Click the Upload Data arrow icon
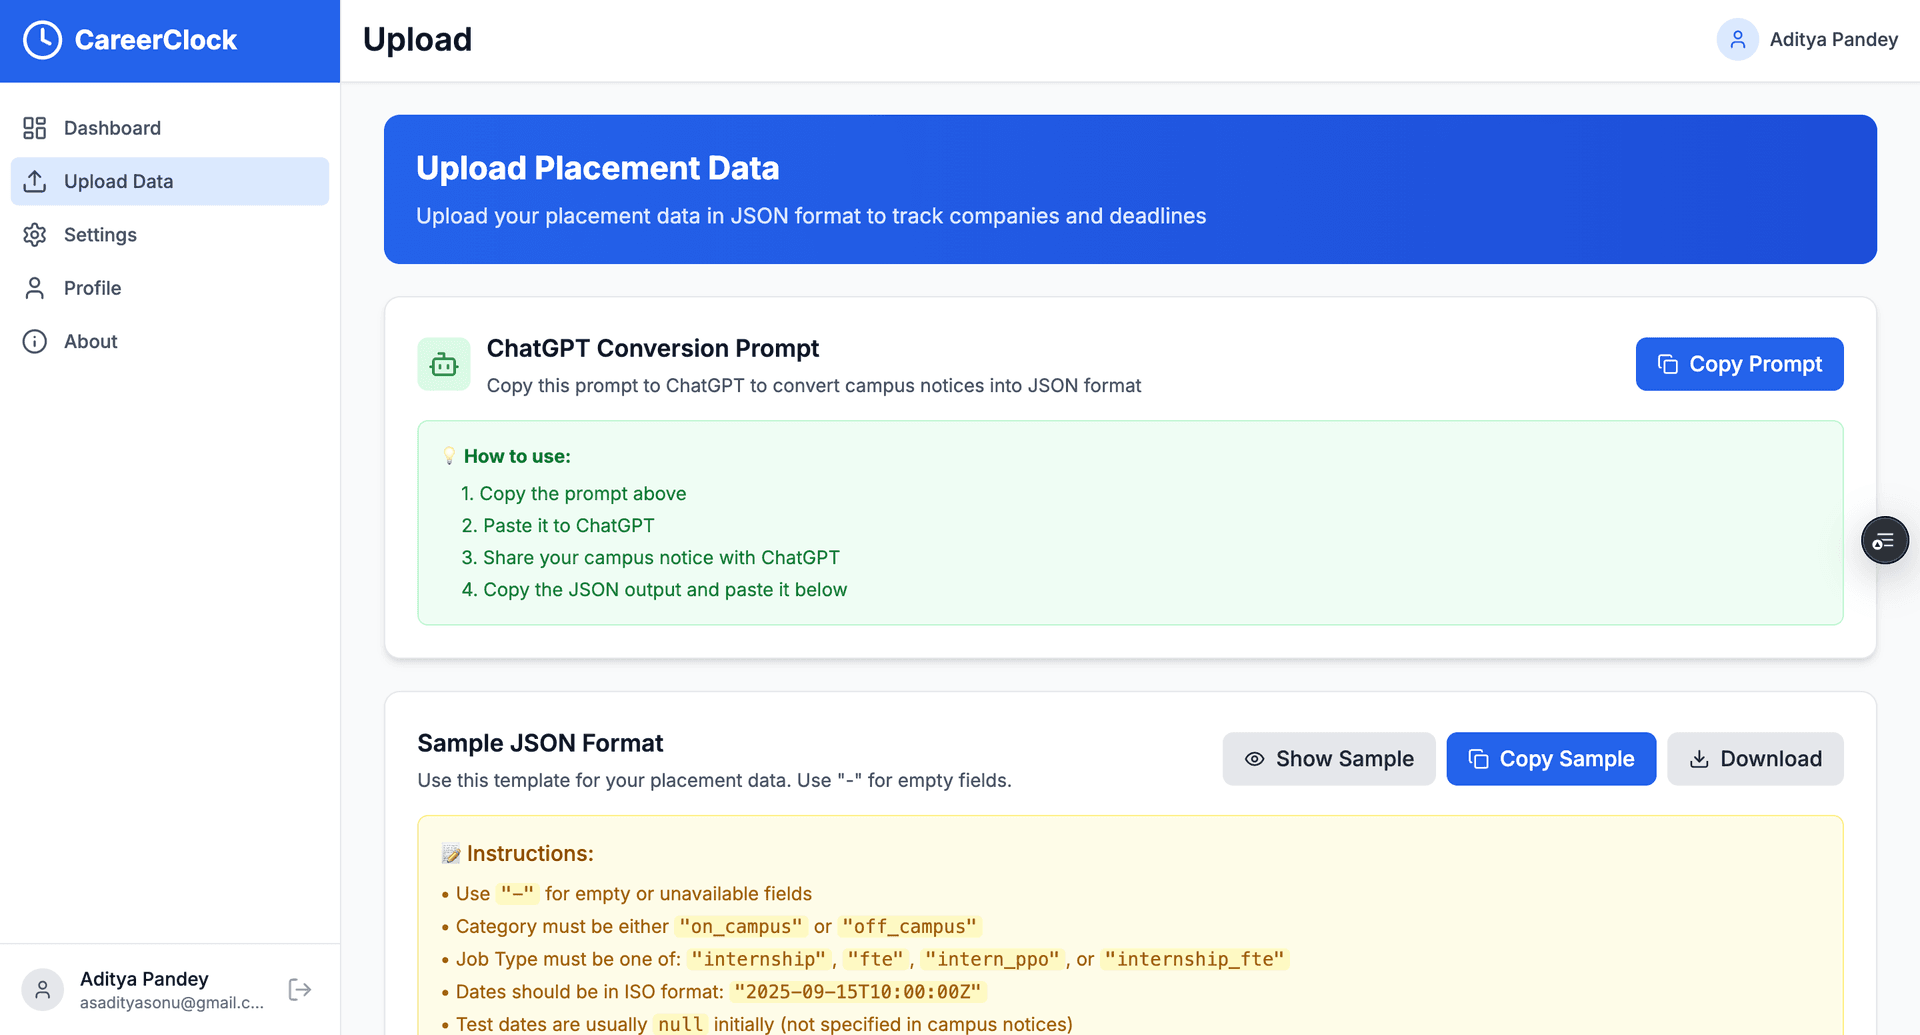The image size is (1920, 1035). (x=35, y=181)
